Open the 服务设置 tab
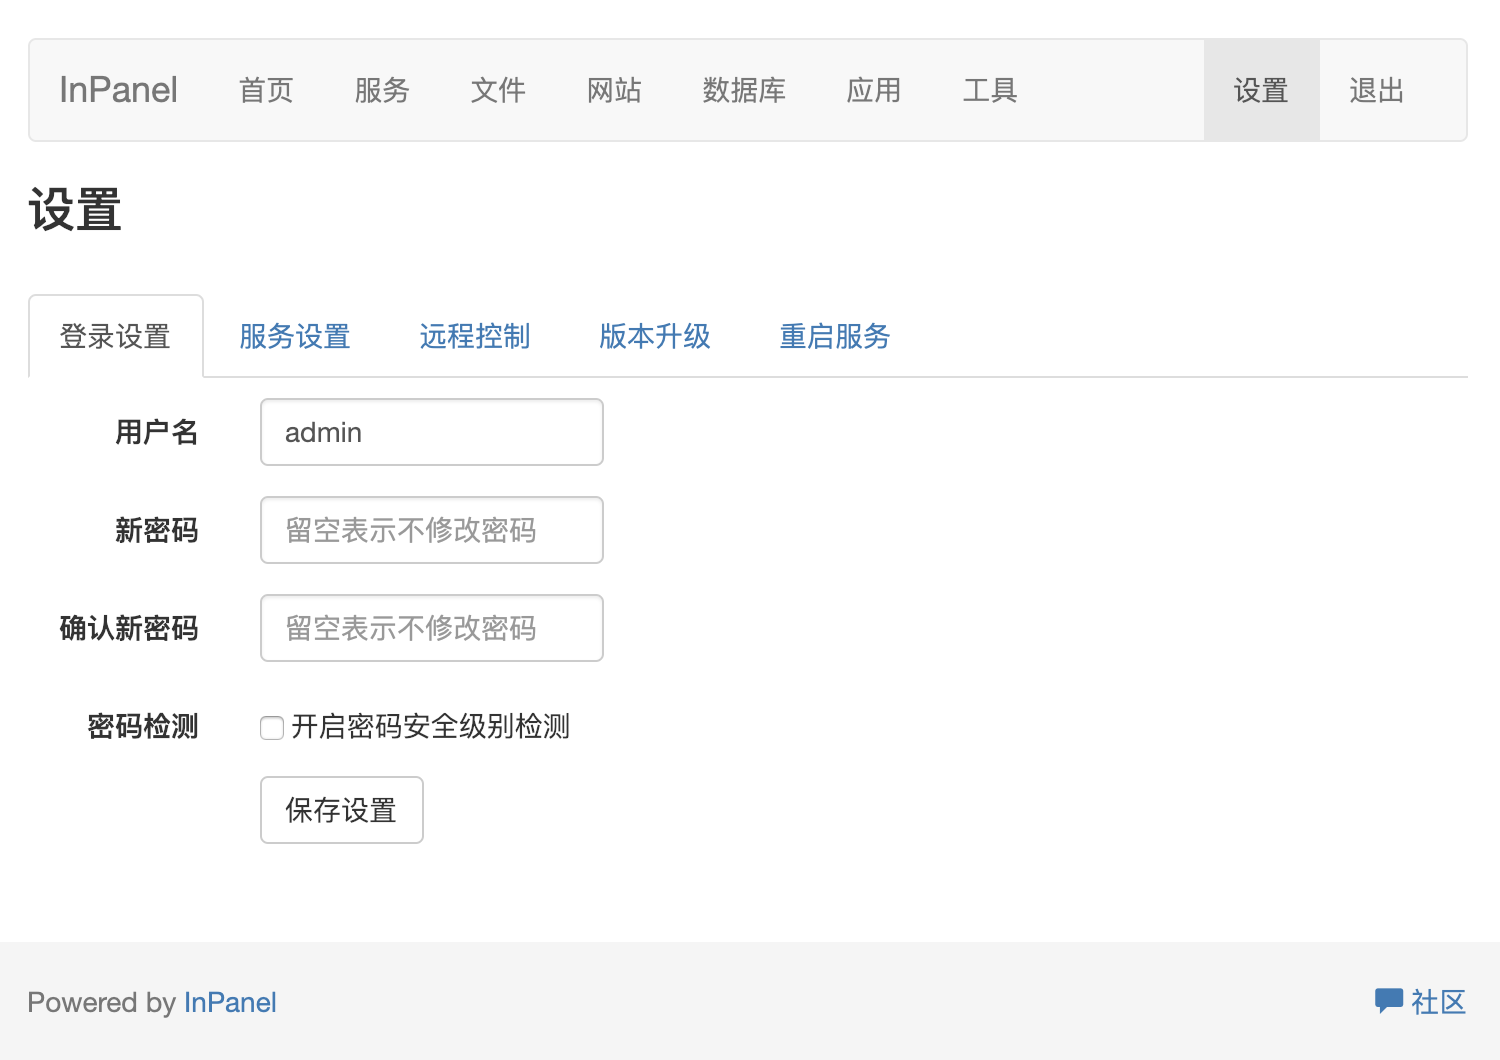 [295, 337]
